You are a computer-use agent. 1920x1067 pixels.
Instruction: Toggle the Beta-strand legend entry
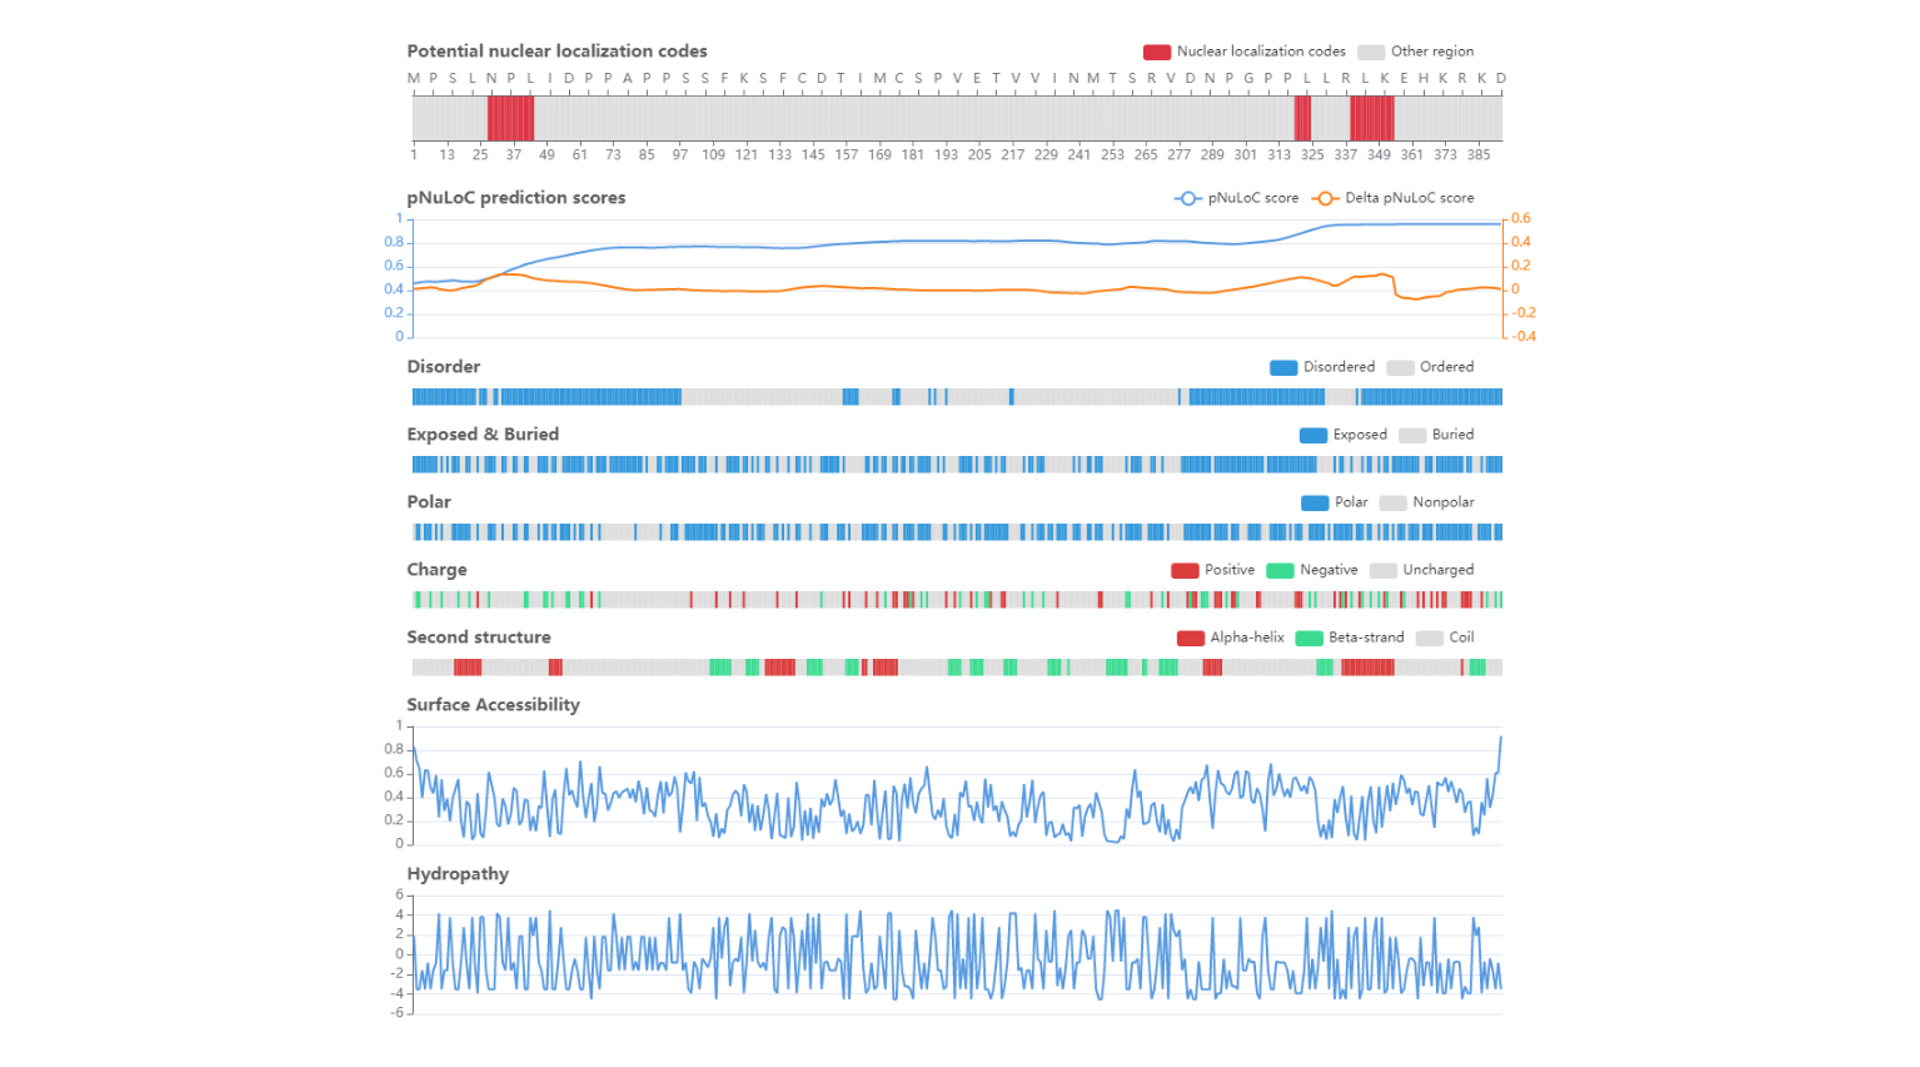1349,638
